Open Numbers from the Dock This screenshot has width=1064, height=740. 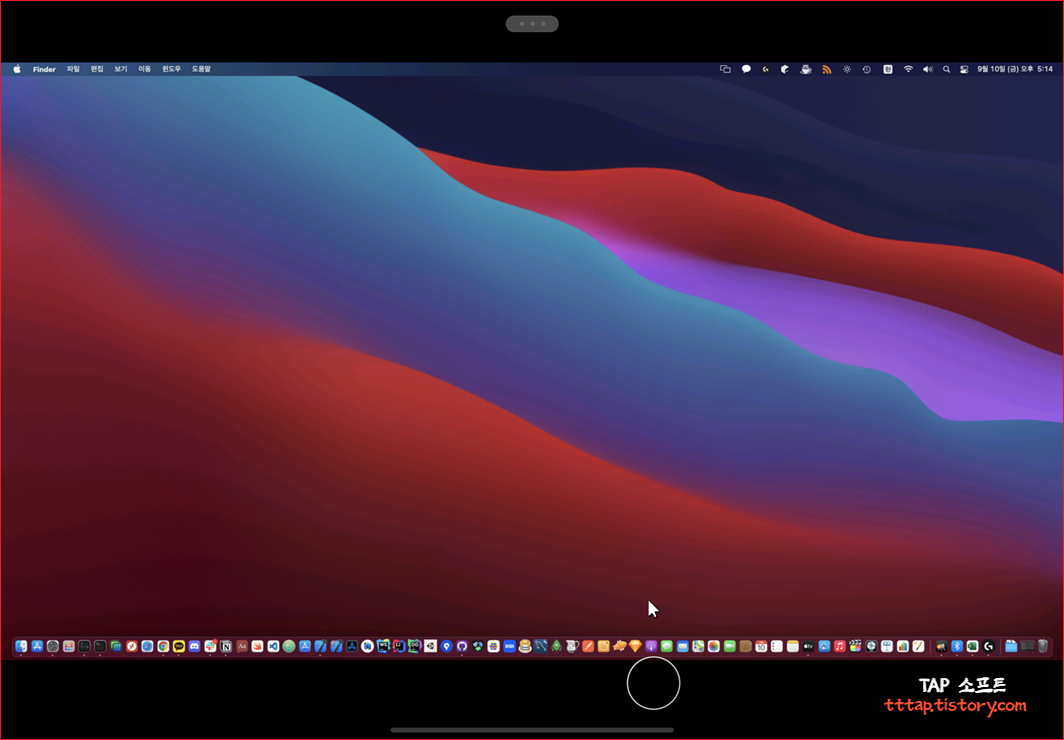click(902, 646)
